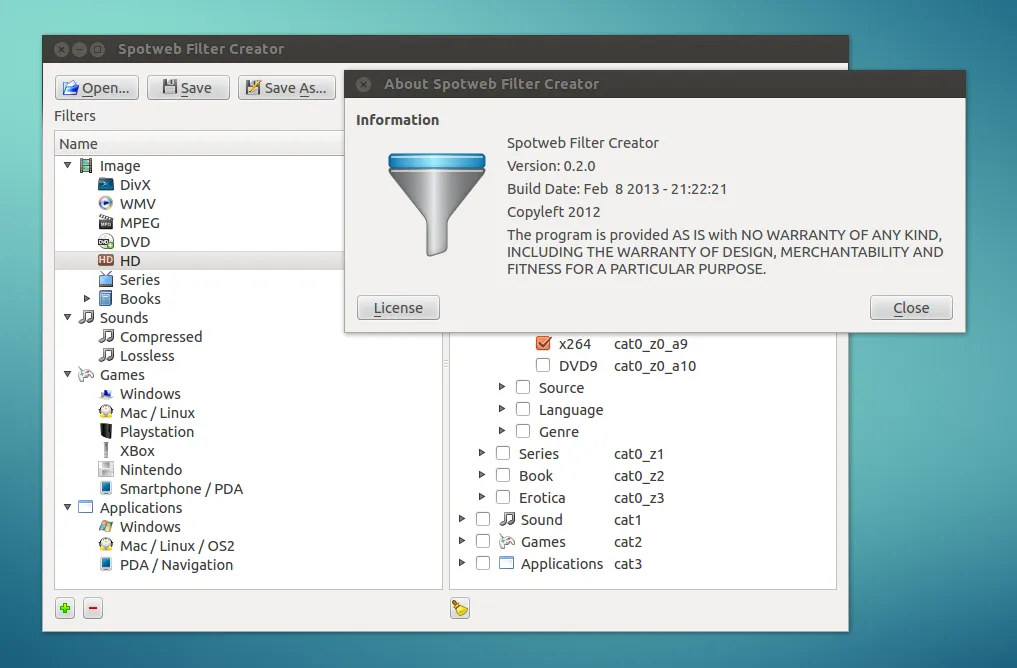
Task: Click the DivX icon under Image
Action: pos(106,184)
